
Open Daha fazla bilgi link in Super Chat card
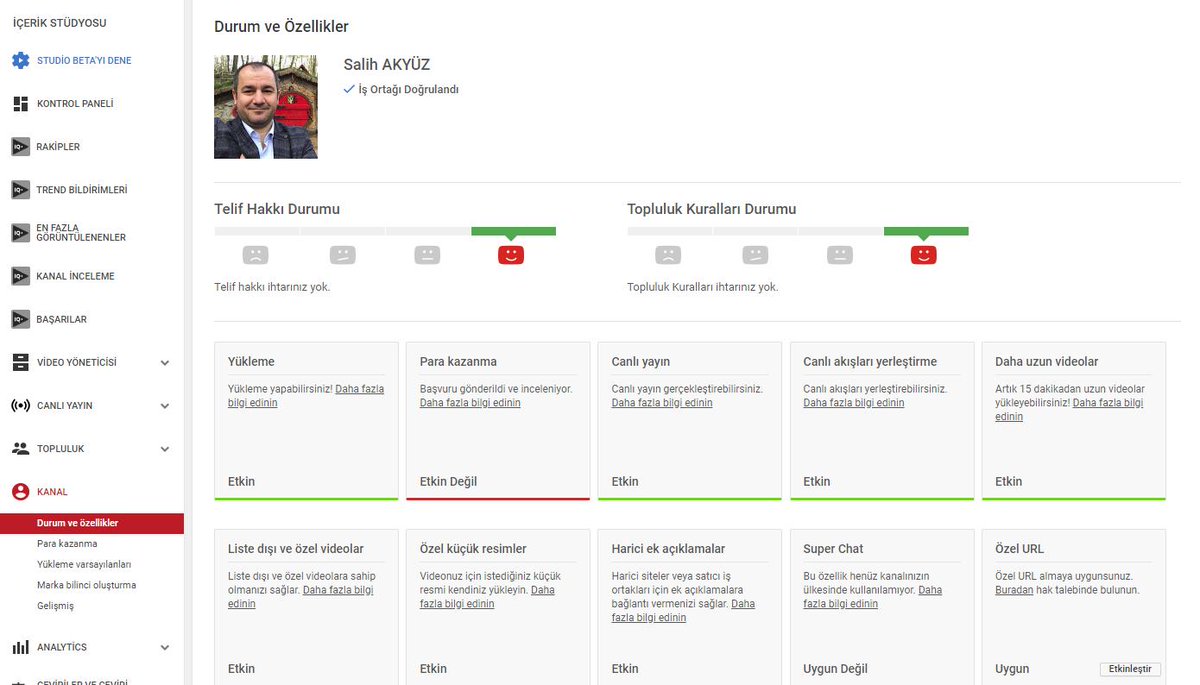click(873, 597)
